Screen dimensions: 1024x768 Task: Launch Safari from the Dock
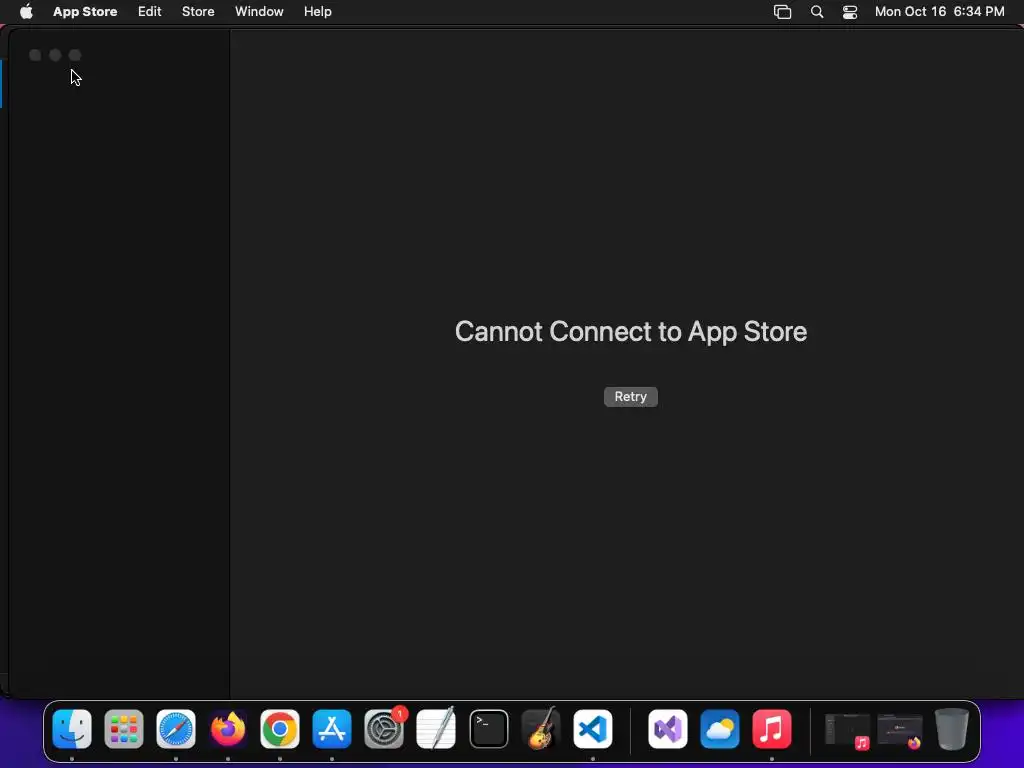click(x=176, y=729)
